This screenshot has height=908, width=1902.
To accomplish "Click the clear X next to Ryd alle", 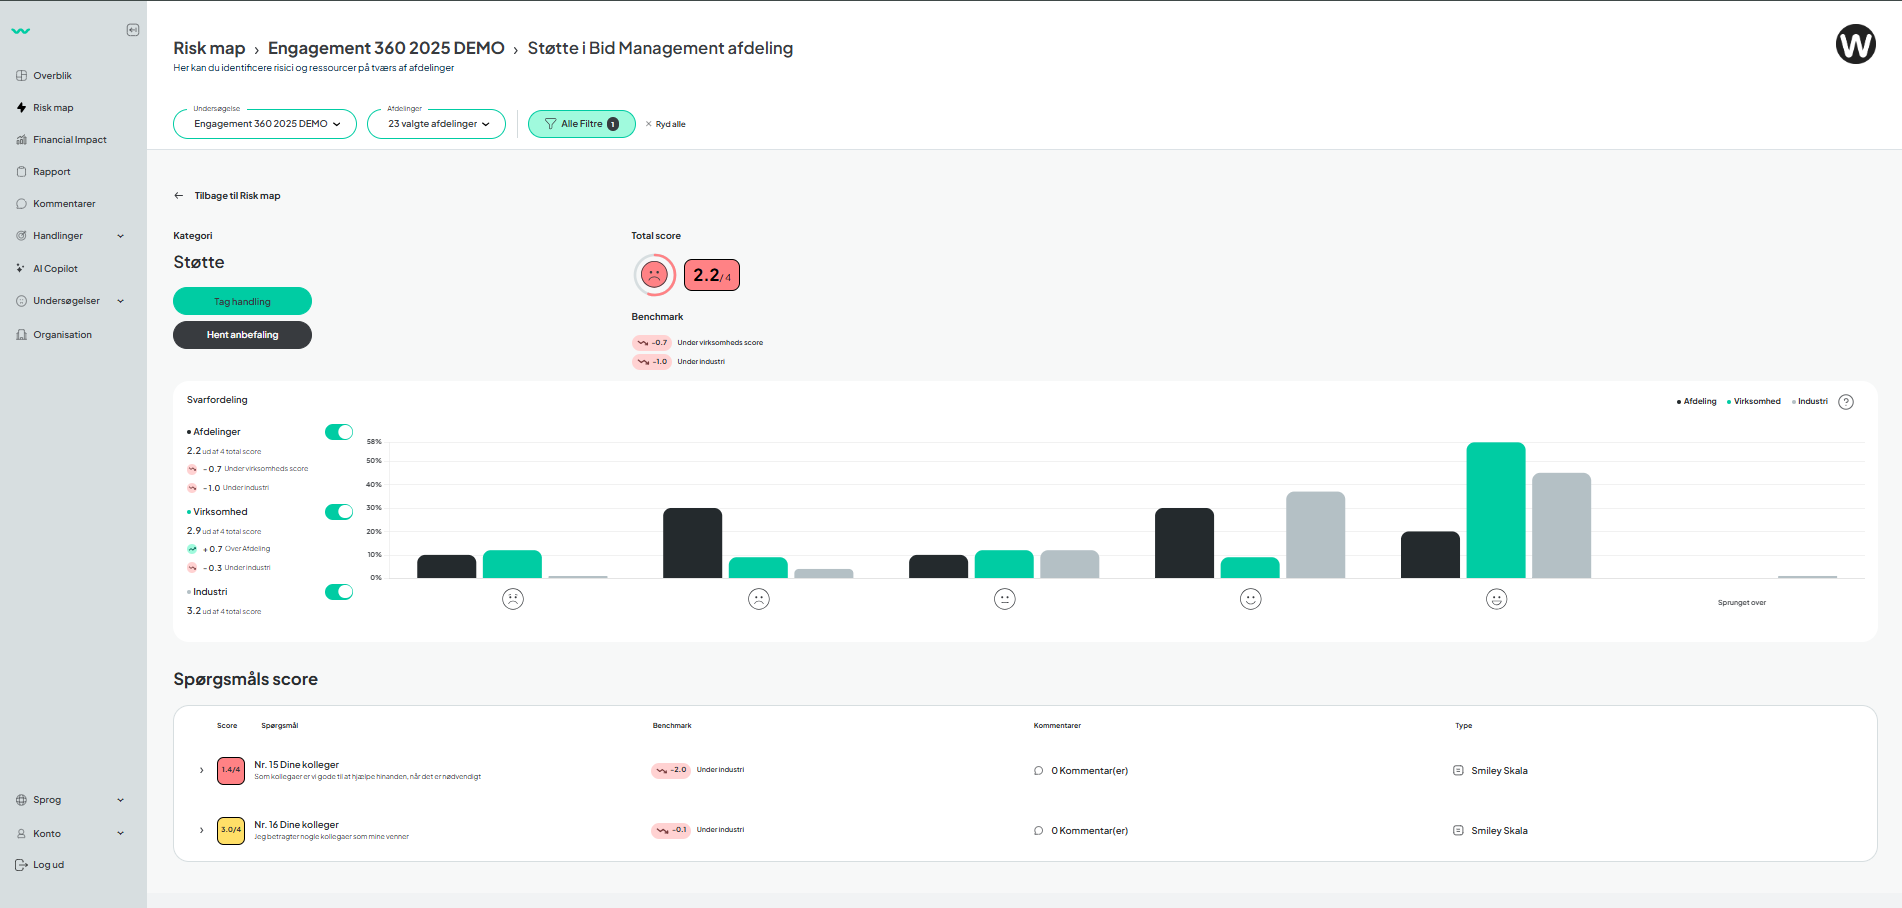I will click(648, 124).
